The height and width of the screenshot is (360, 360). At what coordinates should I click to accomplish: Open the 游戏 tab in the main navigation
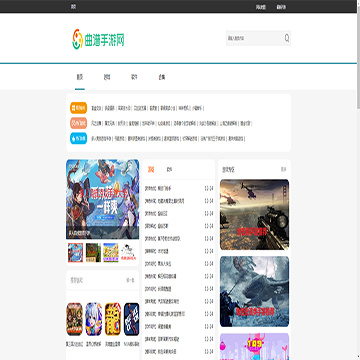point(107,77)
